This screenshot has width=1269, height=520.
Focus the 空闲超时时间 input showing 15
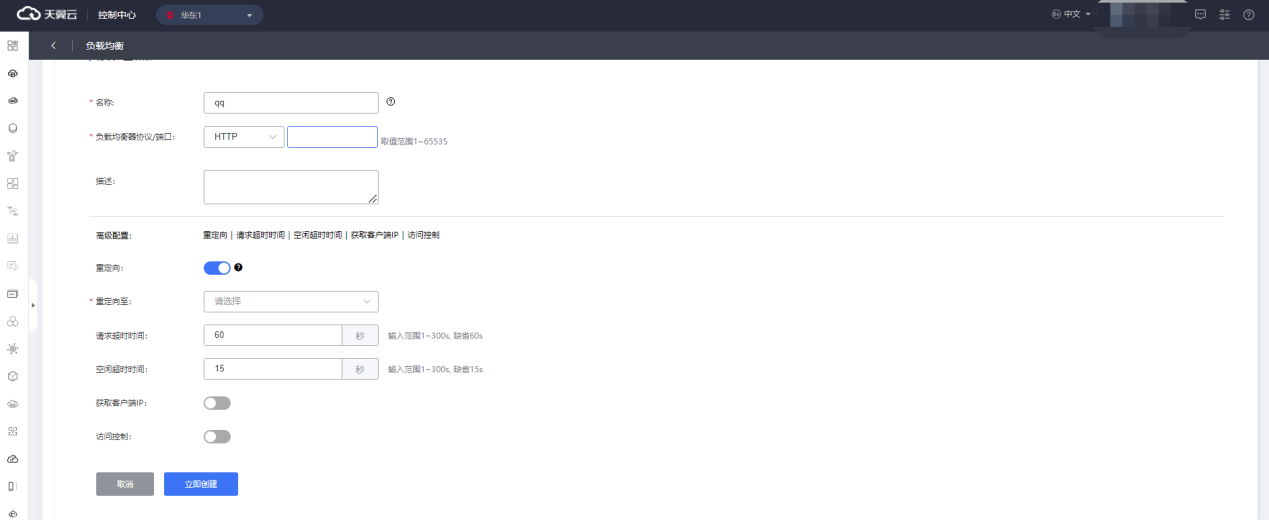(272, 369)
